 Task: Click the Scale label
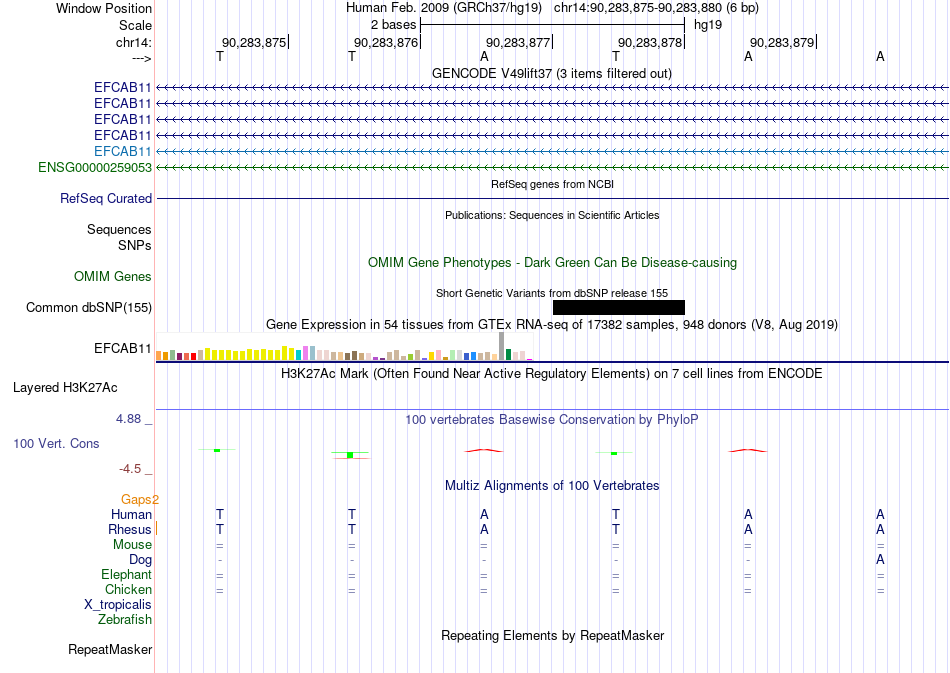(136, 25)
